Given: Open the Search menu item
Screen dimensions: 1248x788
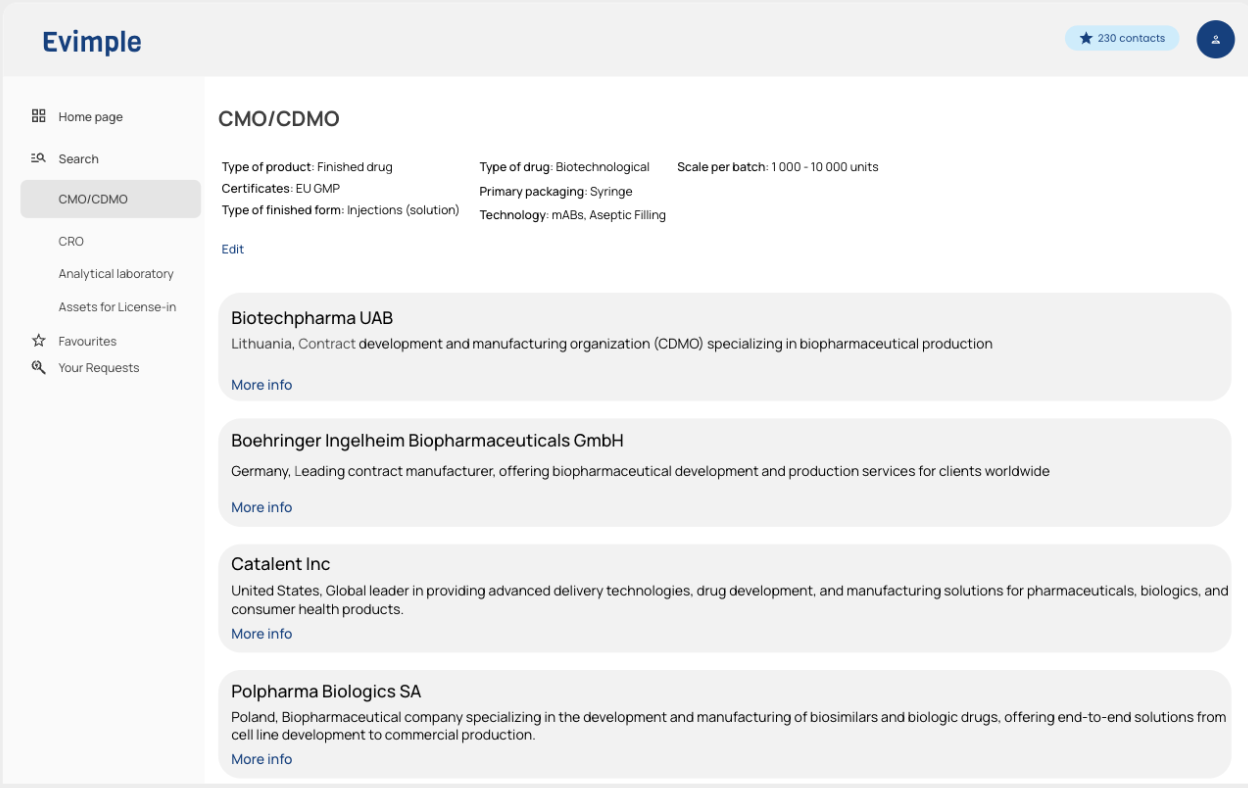Looking at the screenshot, I should tap(78, 159).
